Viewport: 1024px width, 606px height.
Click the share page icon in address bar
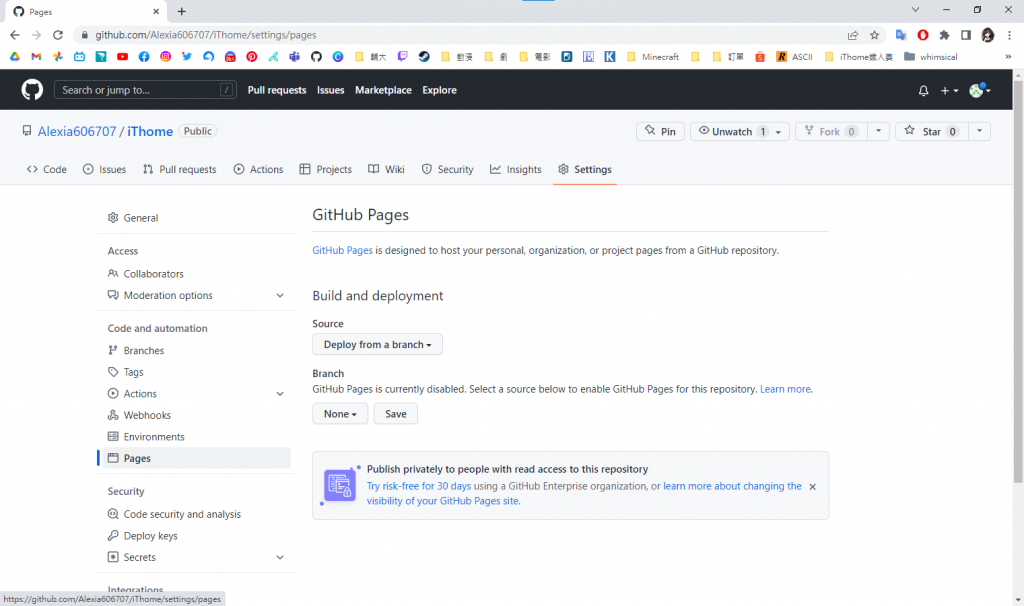(x=852, y=35)
